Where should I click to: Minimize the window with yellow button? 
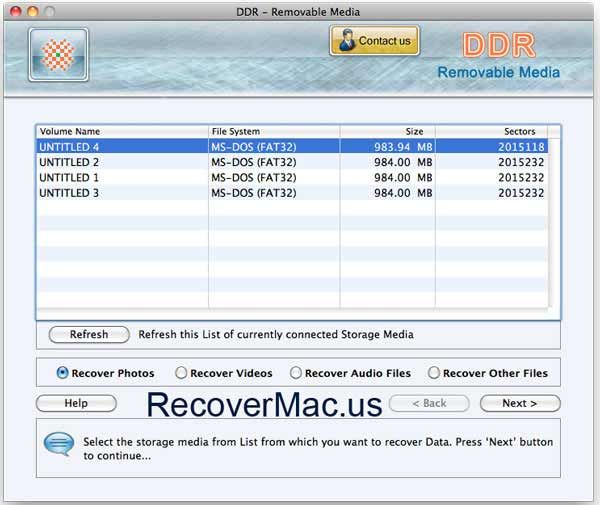pos(33,11)
